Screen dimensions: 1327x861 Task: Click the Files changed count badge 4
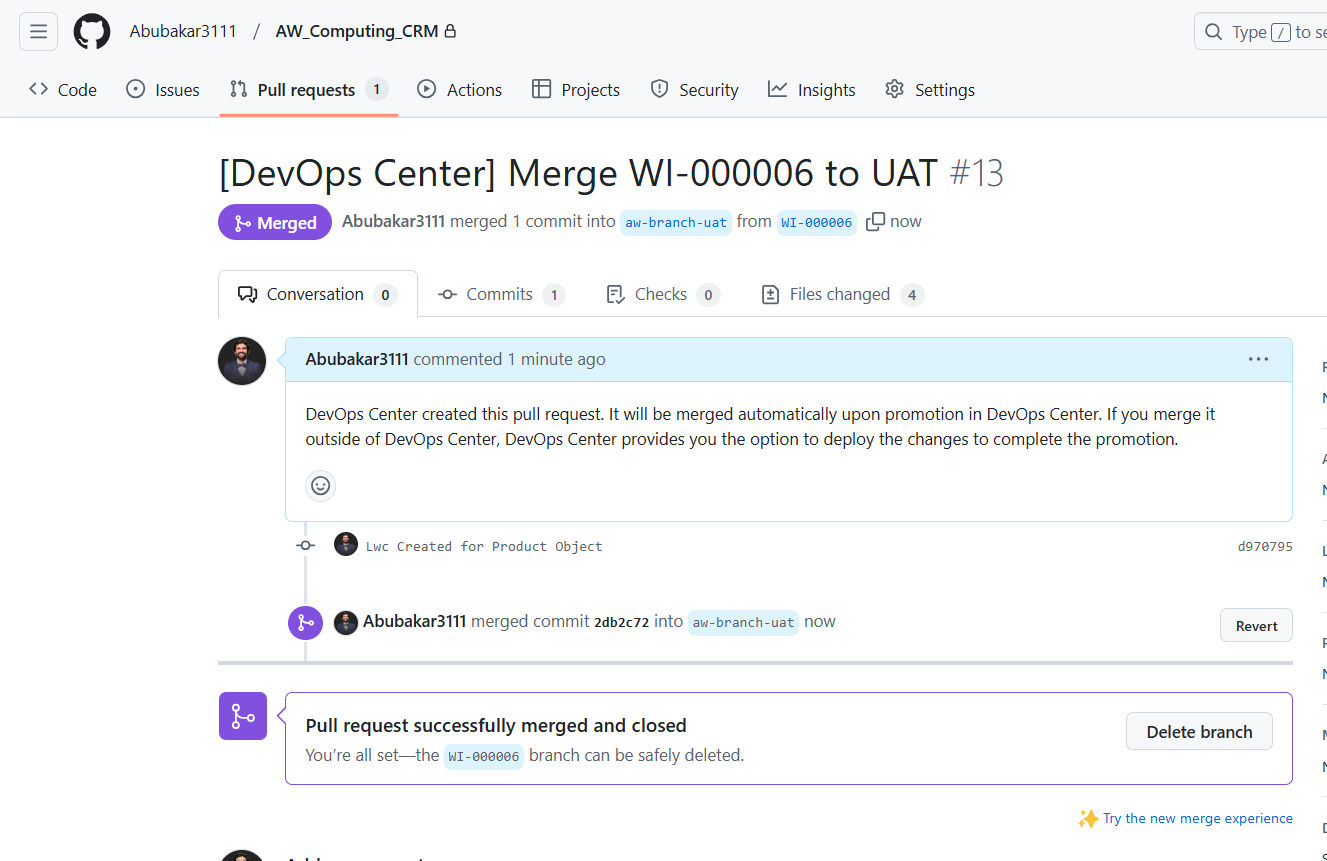pos(911,295)
